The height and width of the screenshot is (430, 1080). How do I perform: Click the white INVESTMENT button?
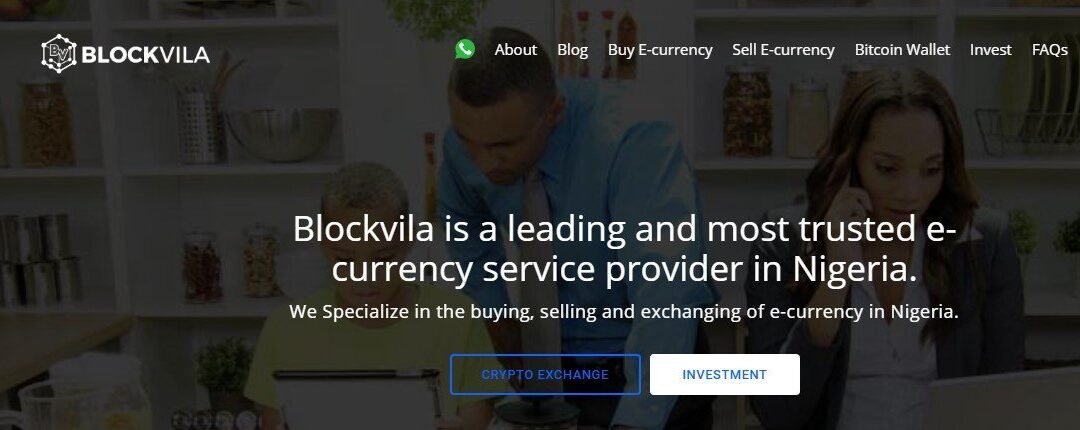725,375
